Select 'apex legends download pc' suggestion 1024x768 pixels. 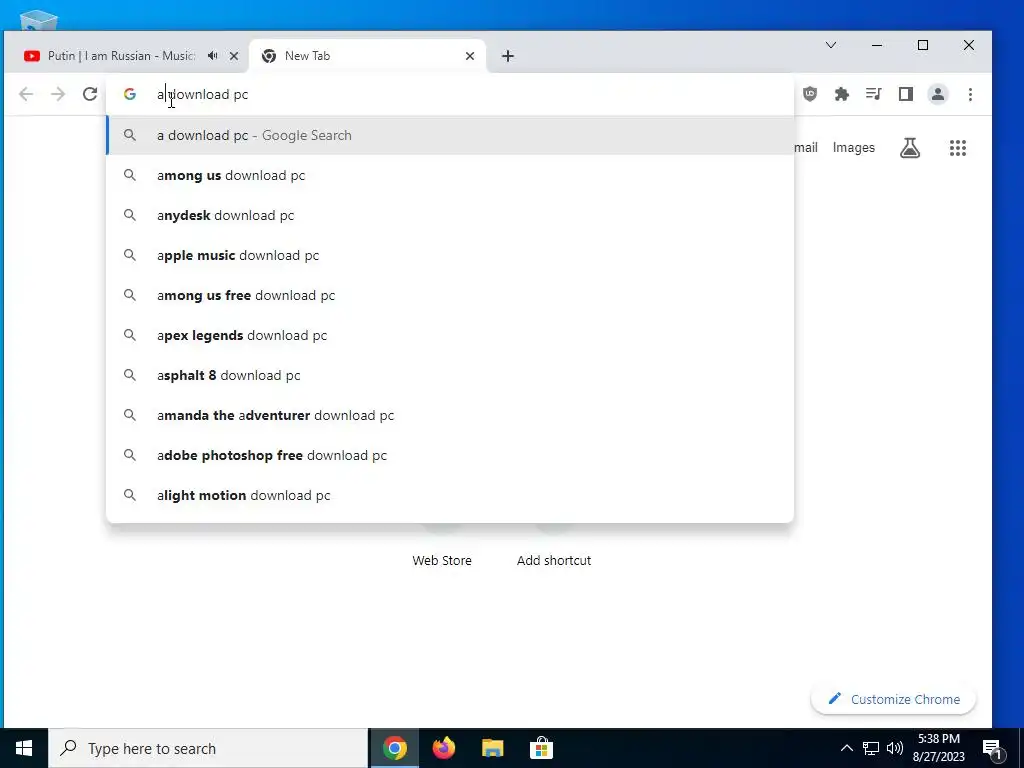450,335
